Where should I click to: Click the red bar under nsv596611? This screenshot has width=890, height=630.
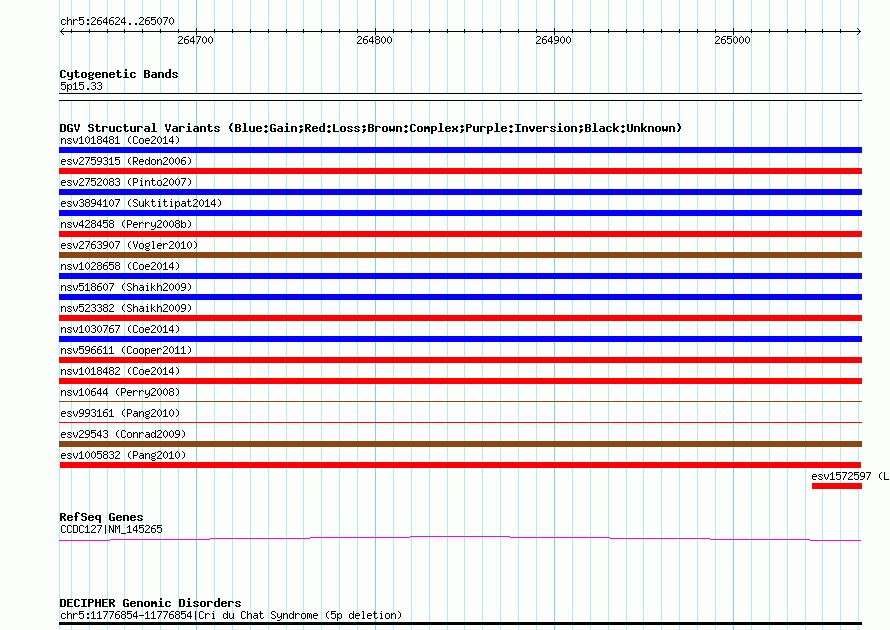pyautogui.click(x=460, y=360)
